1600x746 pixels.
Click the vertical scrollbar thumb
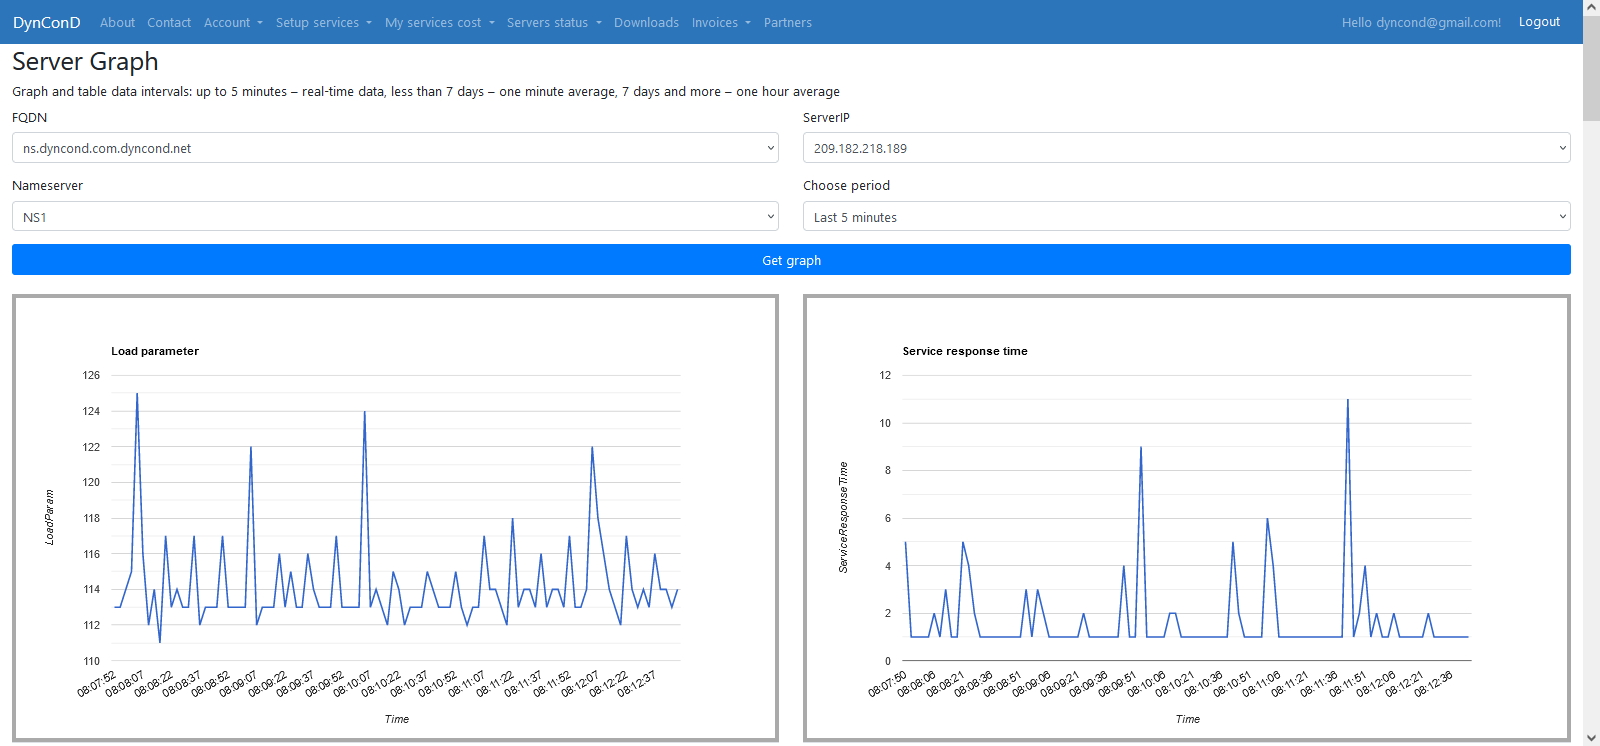pos(1591,68)
